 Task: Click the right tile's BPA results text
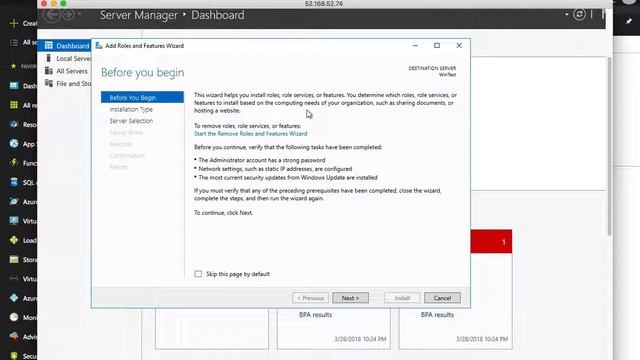point(437,315)
